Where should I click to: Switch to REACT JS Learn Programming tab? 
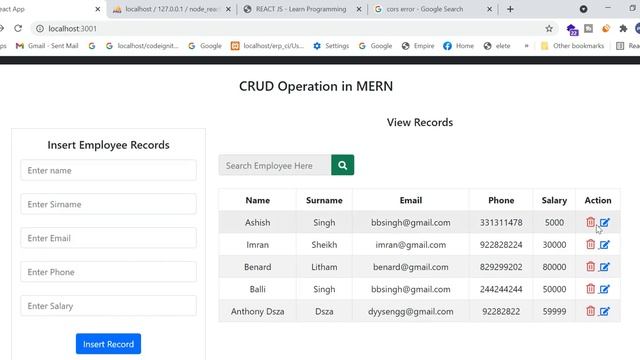coord(301,9)
